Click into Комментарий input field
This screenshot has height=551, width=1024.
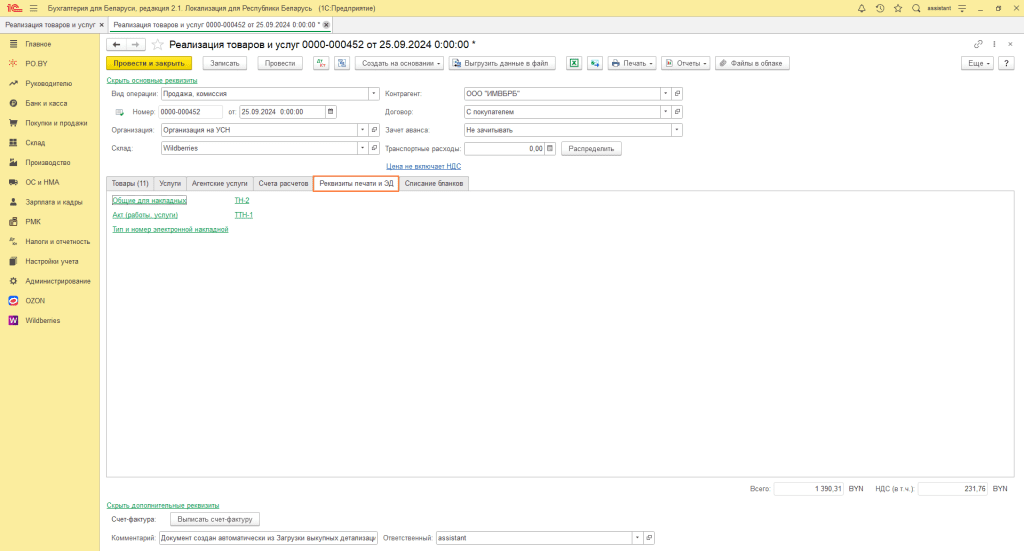click(268, 538)
